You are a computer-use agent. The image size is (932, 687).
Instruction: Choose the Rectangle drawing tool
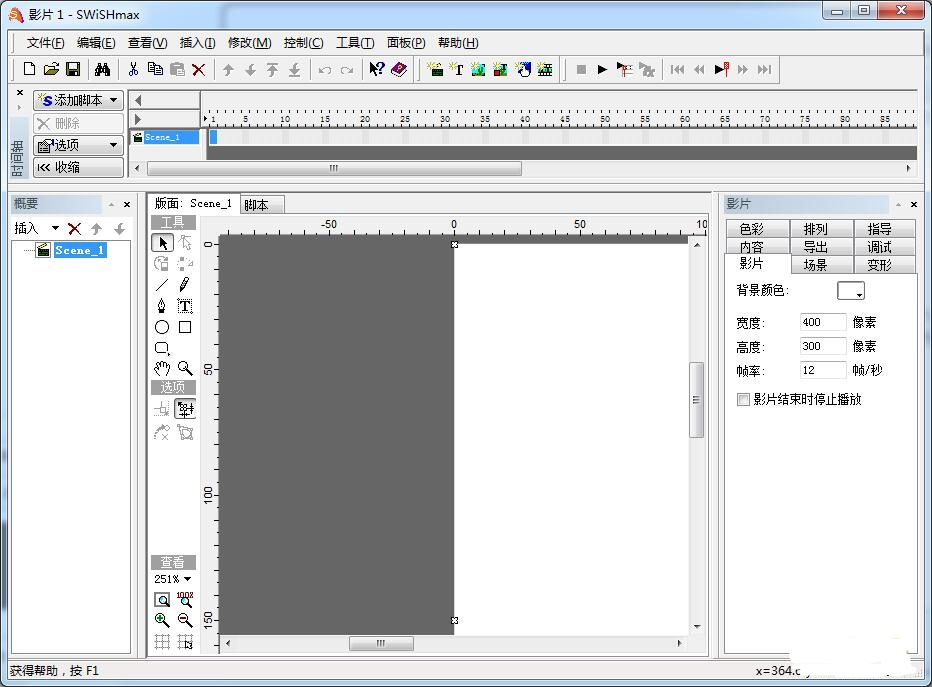pos(185,327)
